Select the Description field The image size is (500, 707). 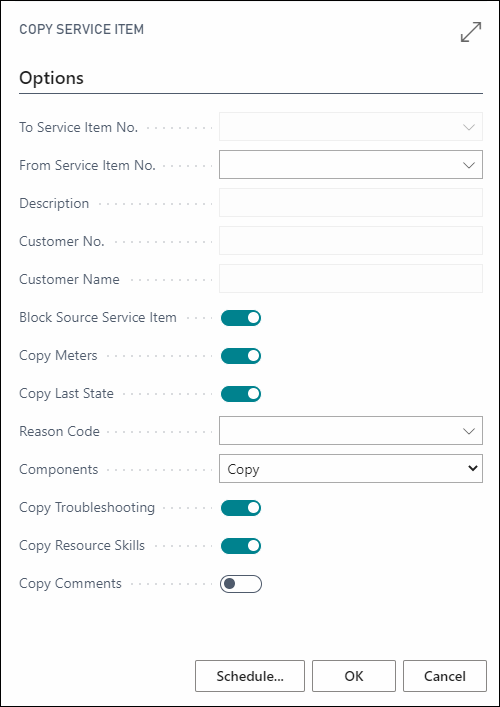pyautogui.click(x=351, y=202)
